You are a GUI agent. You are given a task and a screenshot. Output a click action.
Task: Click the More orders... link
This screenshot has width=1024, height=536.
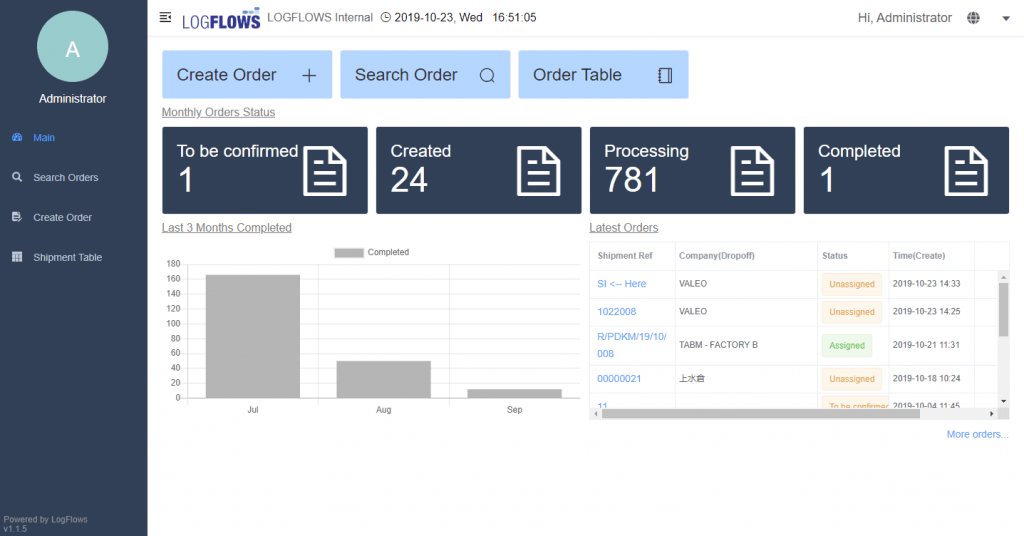(977, 434)
